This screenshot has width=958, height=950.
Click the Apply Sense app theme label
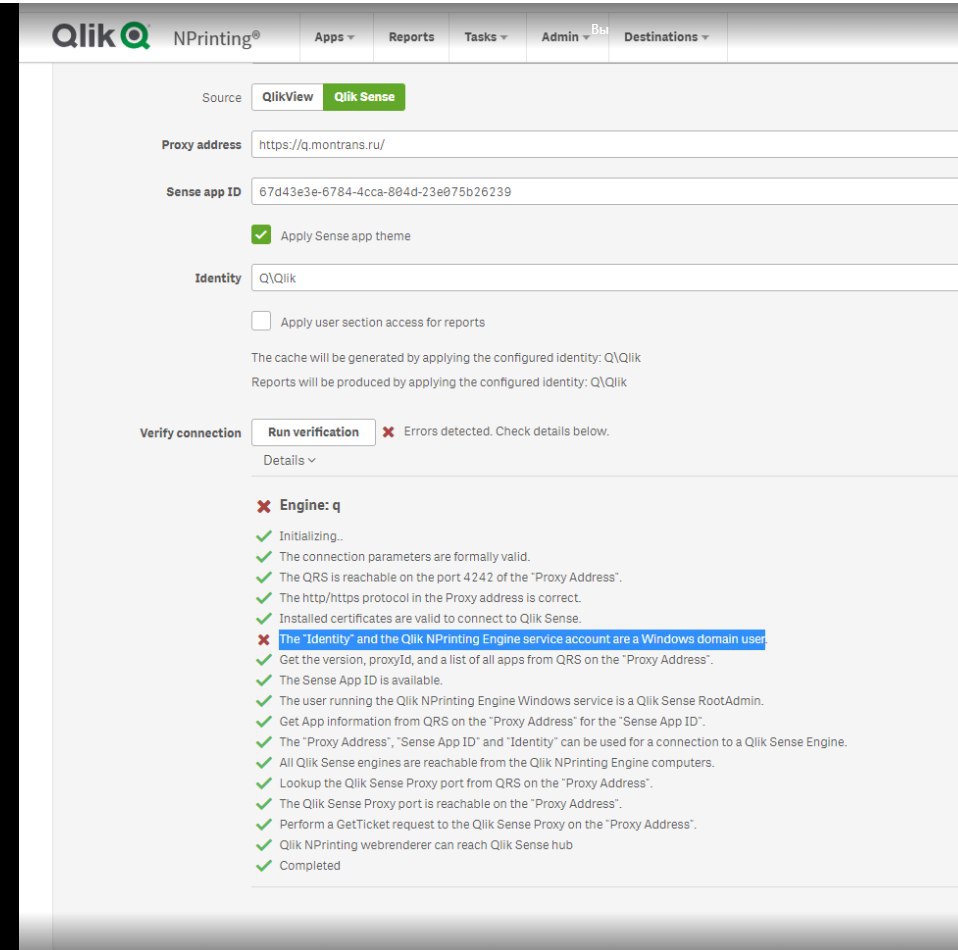[x=345, y=236]
